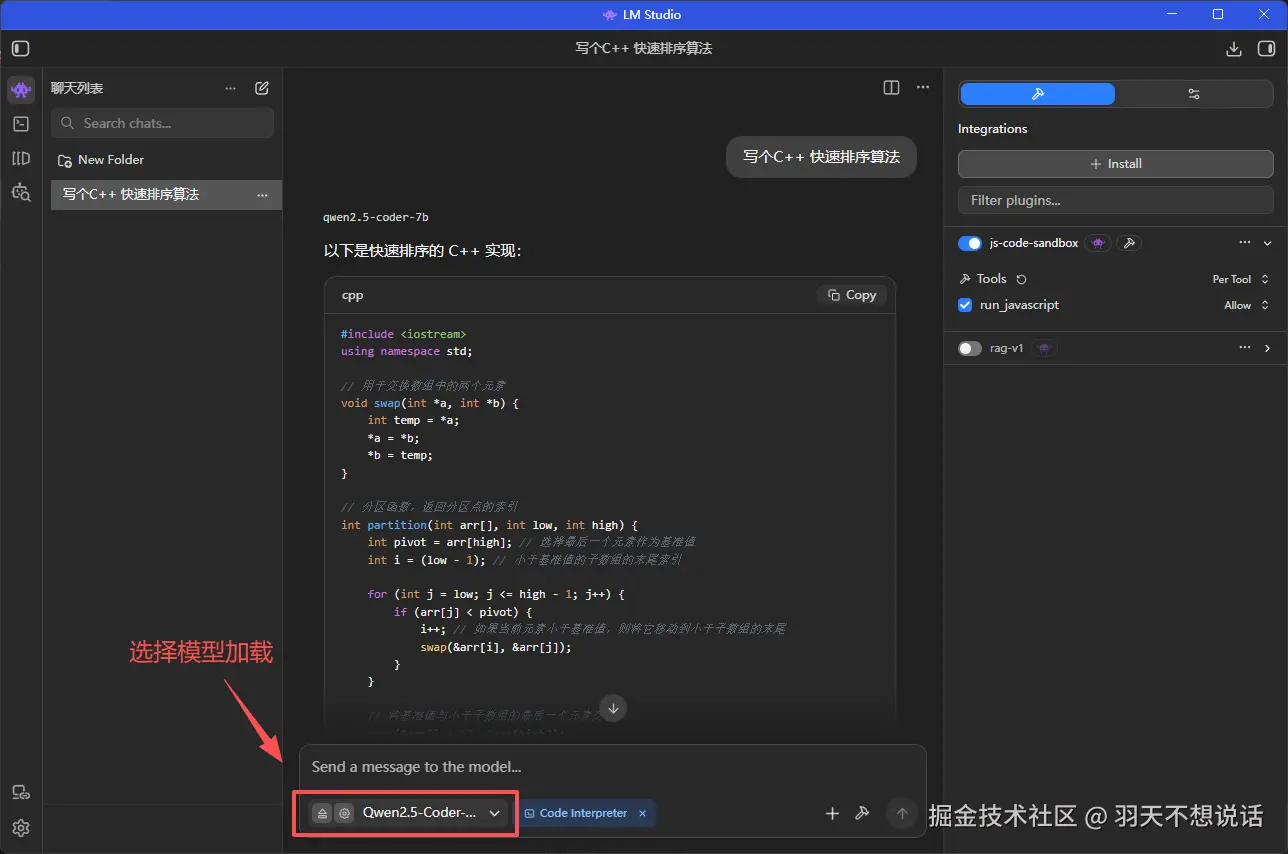The height and width of the screenshot is (854, 1288).
Task: Add attachment with the plus icon
Action: [832, 813]
